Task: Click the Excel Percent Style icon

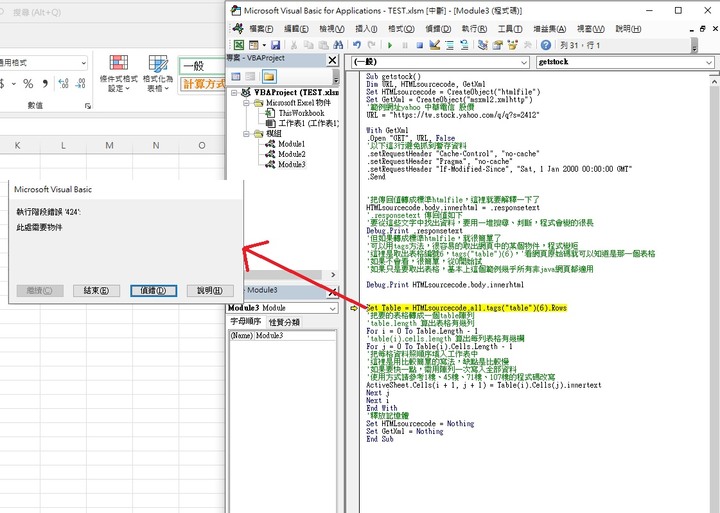Action: click(28, 84)
